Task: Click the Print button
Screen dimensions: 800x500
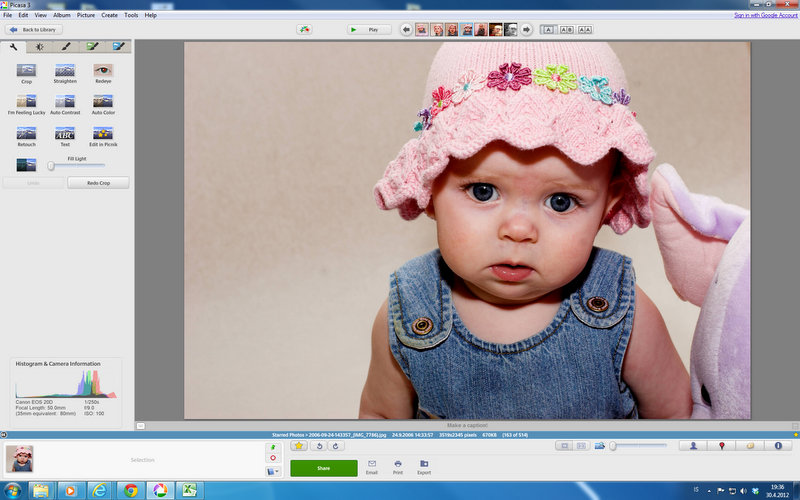Action: click(397, 467)
